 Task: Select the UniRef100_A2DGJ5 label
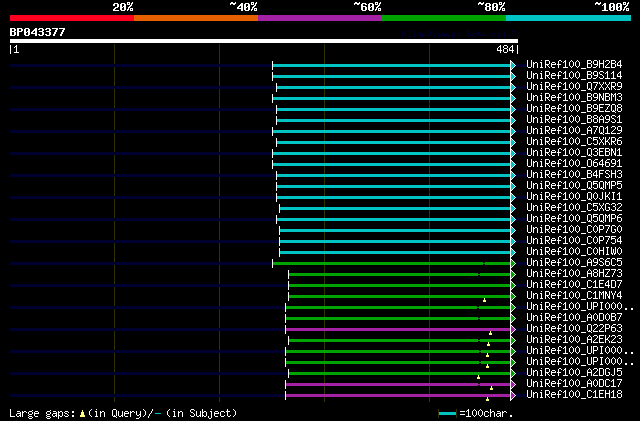coord(574,373)
